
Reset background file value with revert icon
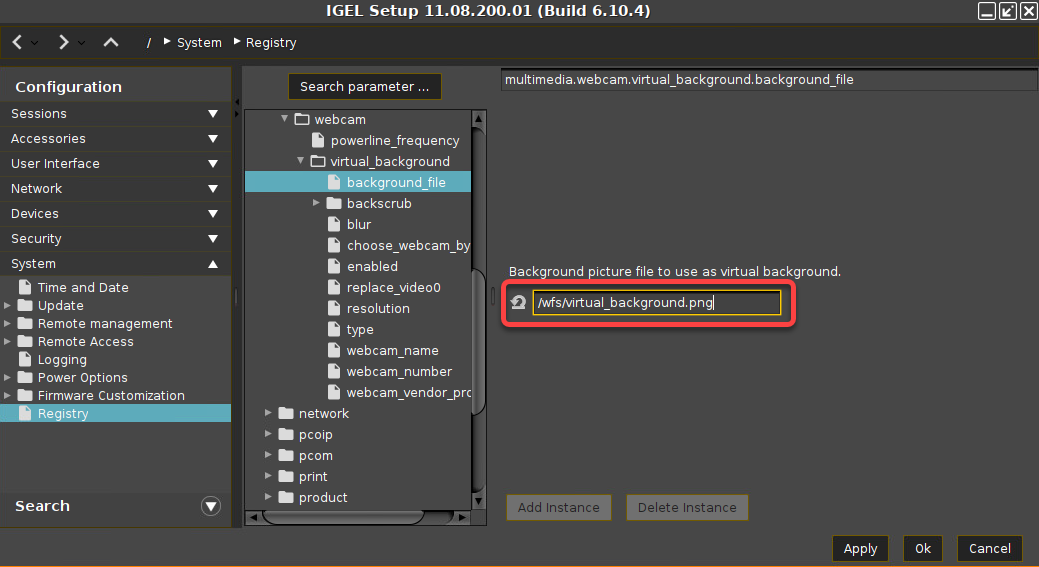click(518, 303)
